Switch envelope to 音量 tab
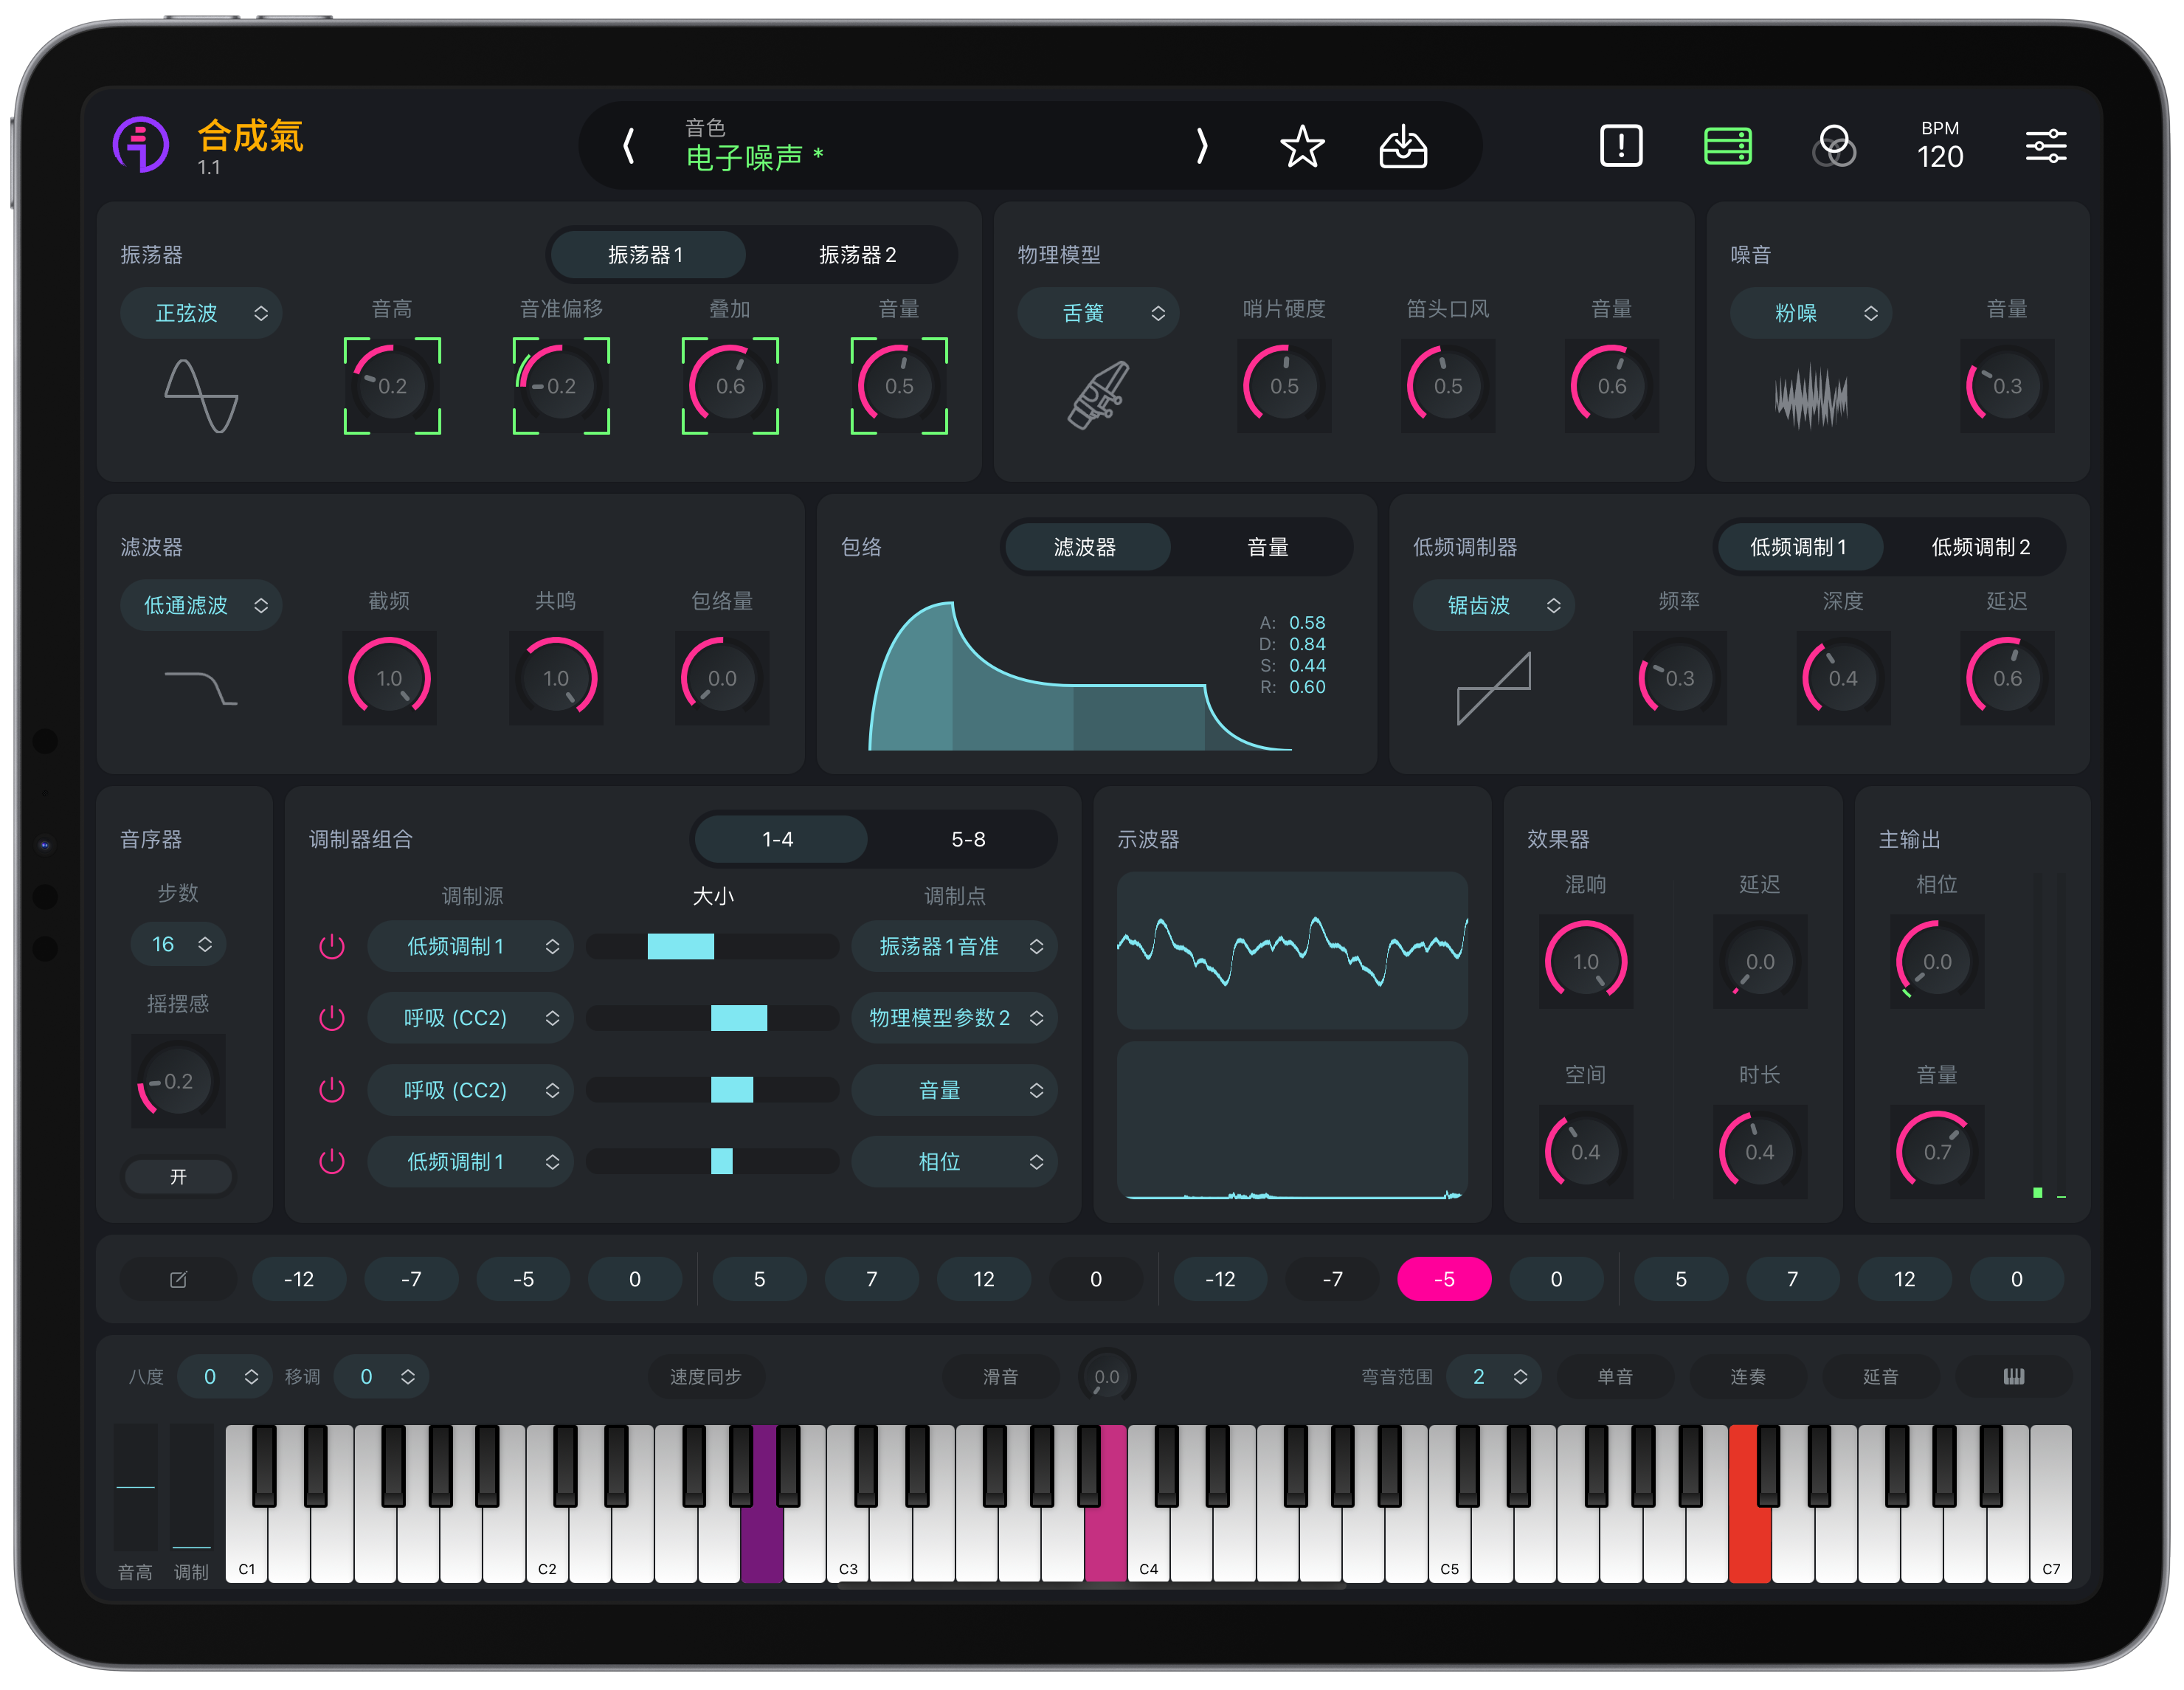 pyautogui.click(x=1267, y=547)
